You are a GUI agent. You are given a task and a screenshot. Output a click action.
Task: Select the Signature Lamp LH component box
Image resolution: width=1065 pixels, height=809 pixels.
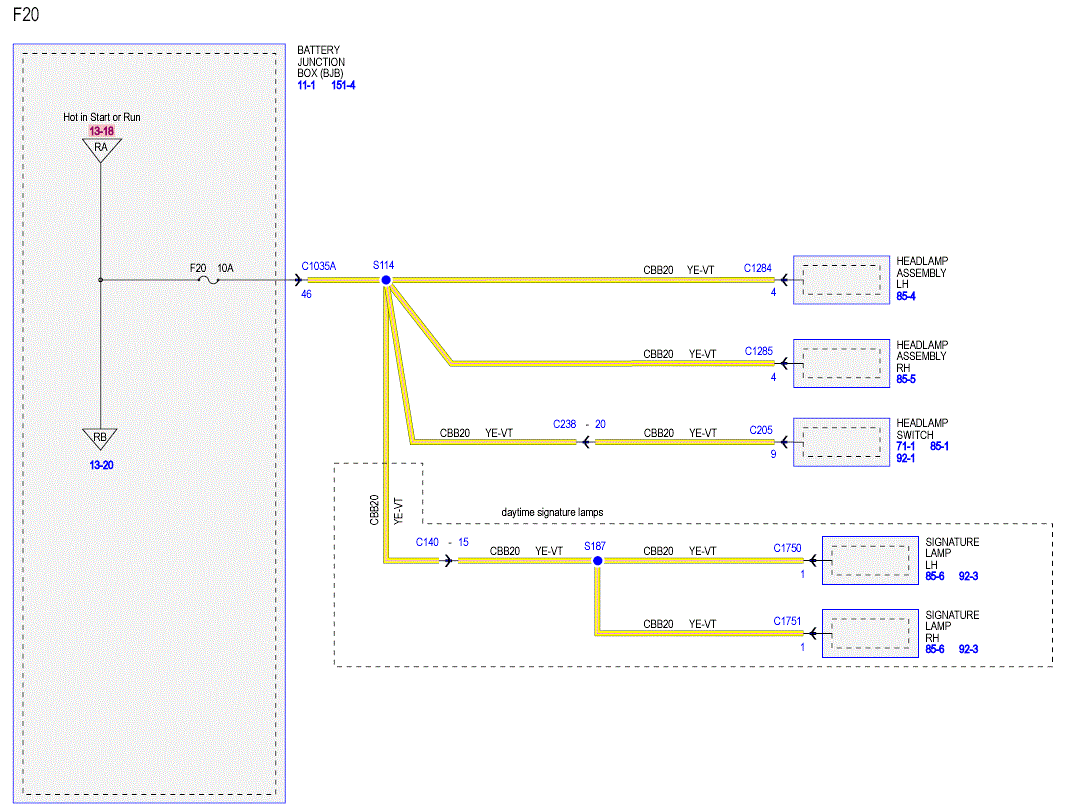(x=870, y=560)
